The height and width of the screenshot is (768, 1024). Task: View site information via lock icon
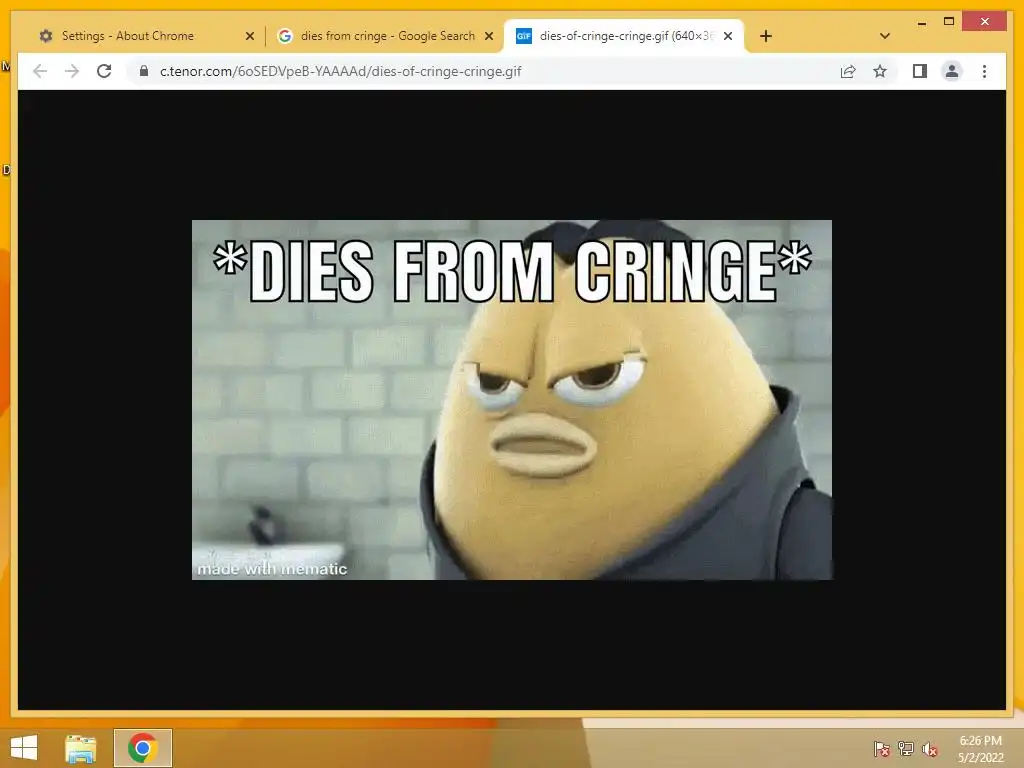pyautogui.click(x=144, y=71)
